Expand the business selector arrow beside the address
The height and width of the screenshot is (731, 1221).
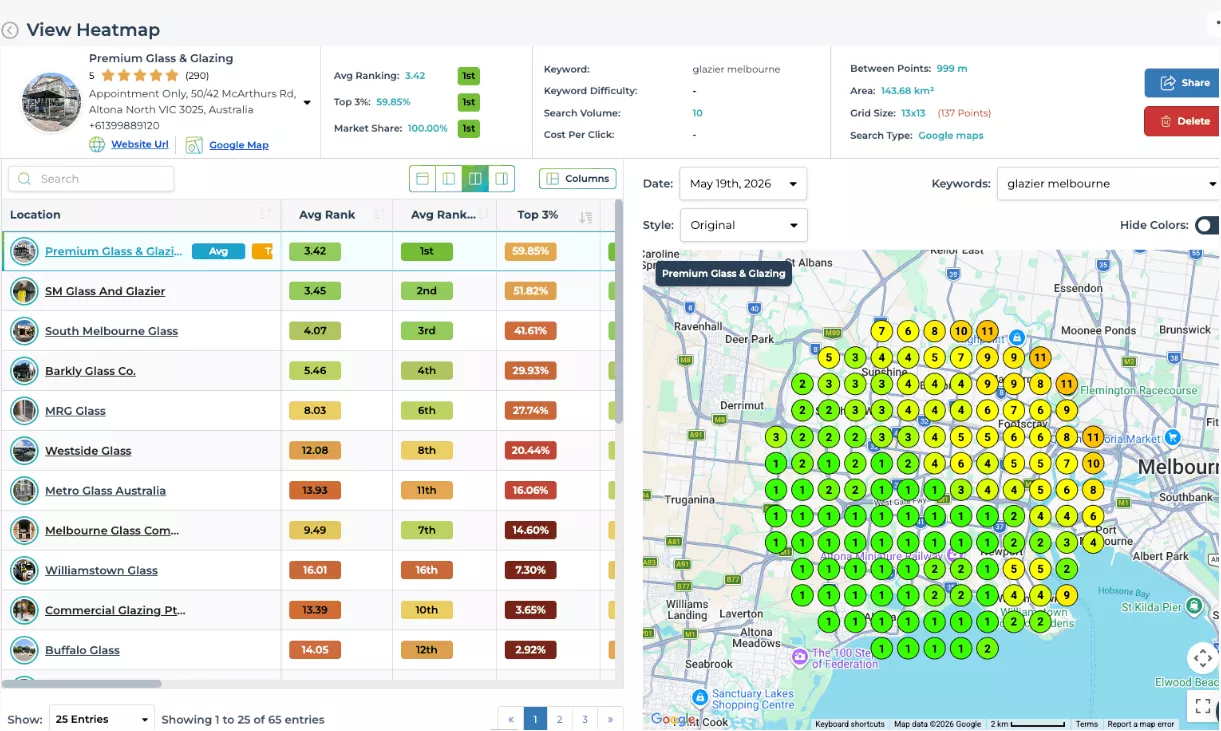307,102
